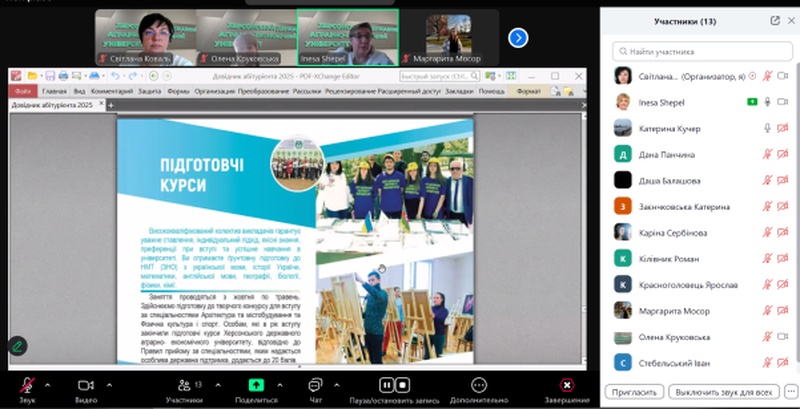
Task: Expand share options arrow beside Поделиться
Action: click(x=280, y=385)
